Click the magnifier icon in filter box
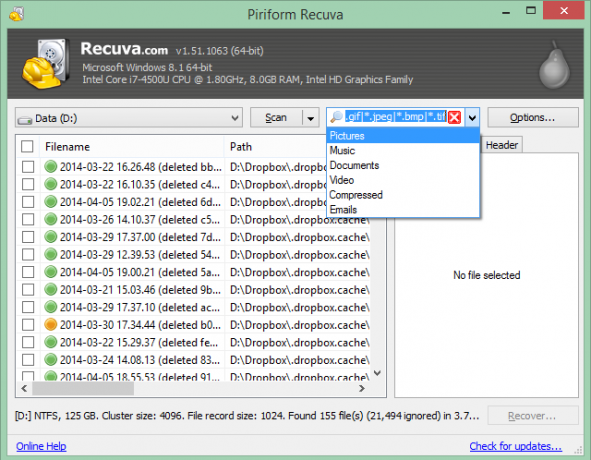Viewport: 591px width, 460px height. [x=336, y=117]
